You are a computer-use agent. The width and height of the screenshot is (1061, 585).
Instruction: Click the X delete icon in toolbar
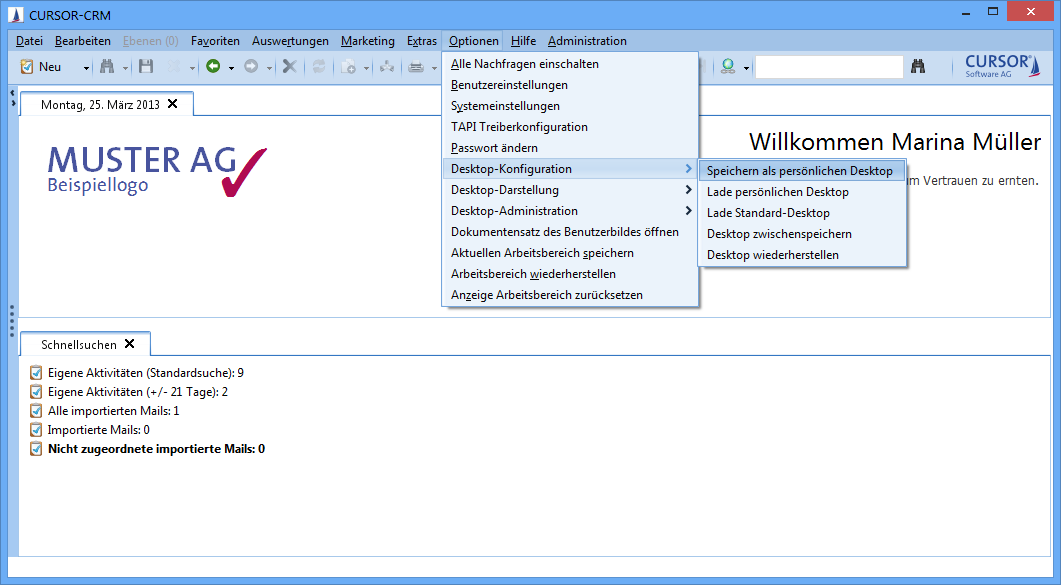pos(289,67)
